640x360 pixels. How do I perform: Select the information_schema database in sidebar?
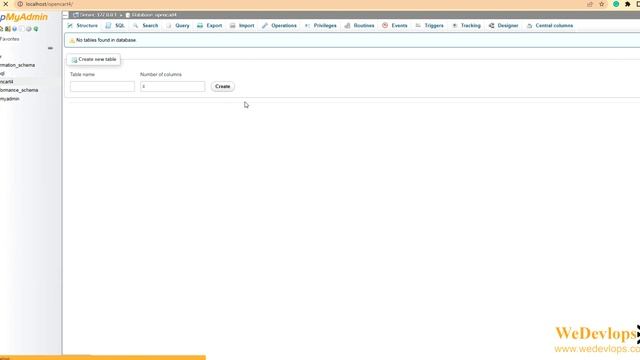17,65
